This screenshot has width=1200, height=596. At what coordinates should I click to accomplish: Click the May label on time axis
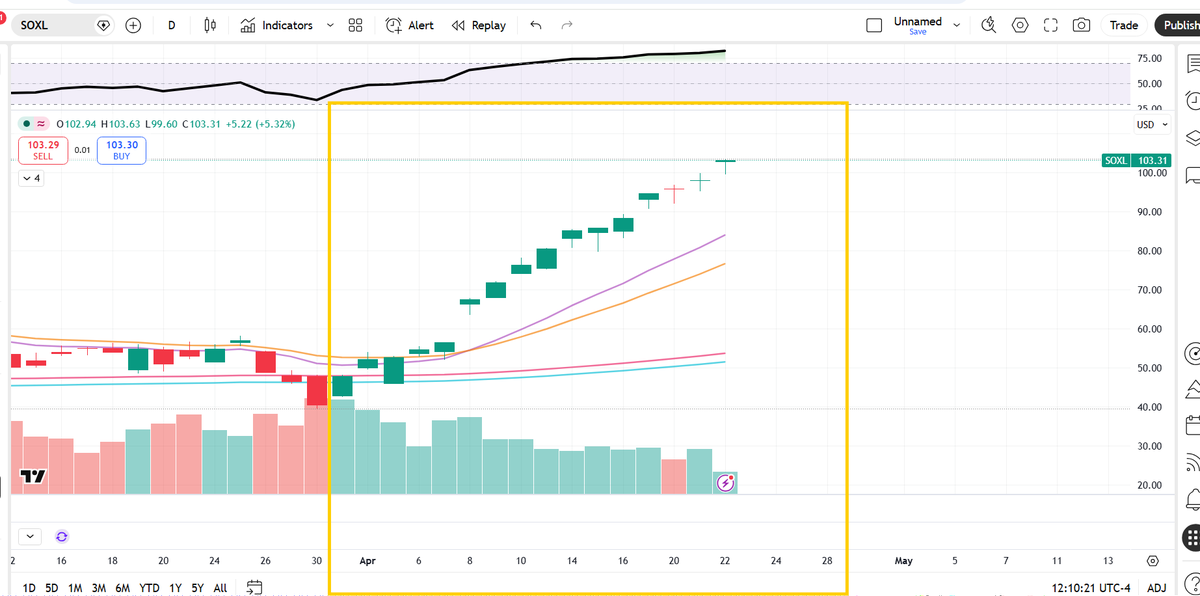pos(904,561)
